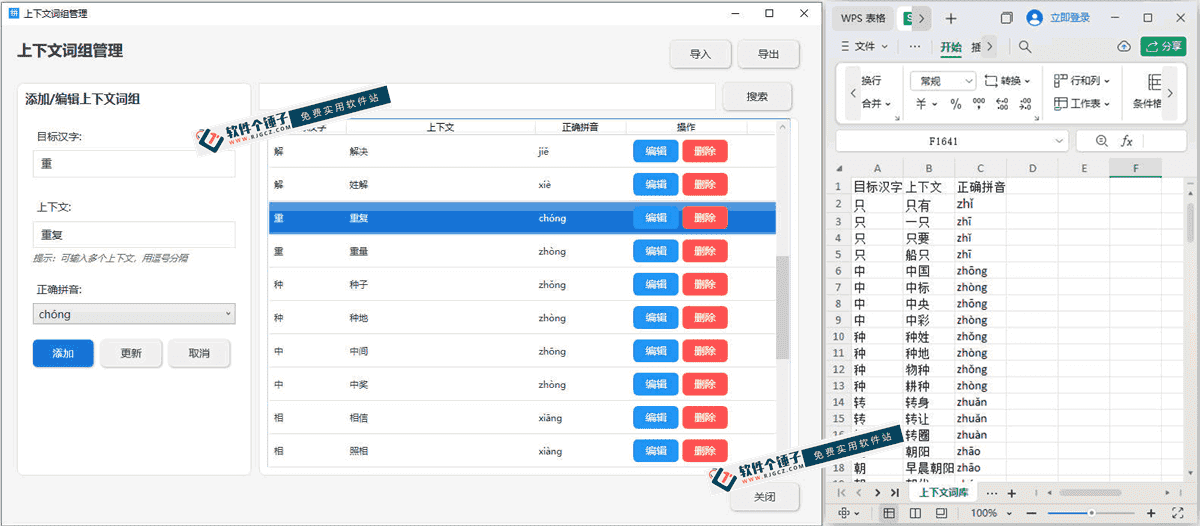
Task: Click the fx insert function icon
Action: click(x=1127, y=141)
